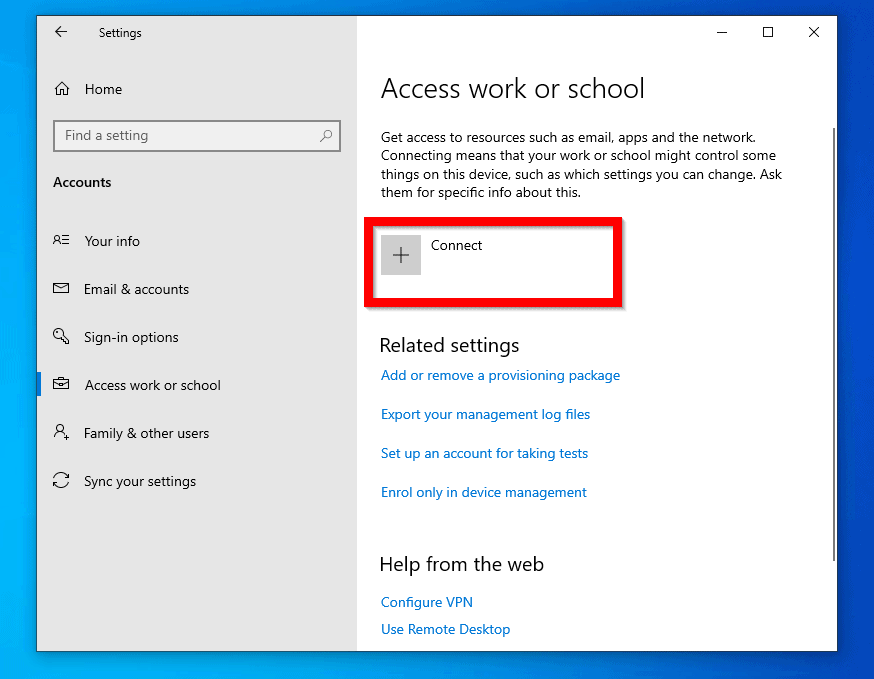The image size is (874, 679).
Task: Open the Use Remote Desktop help article
Action: (x=445, y=629)
